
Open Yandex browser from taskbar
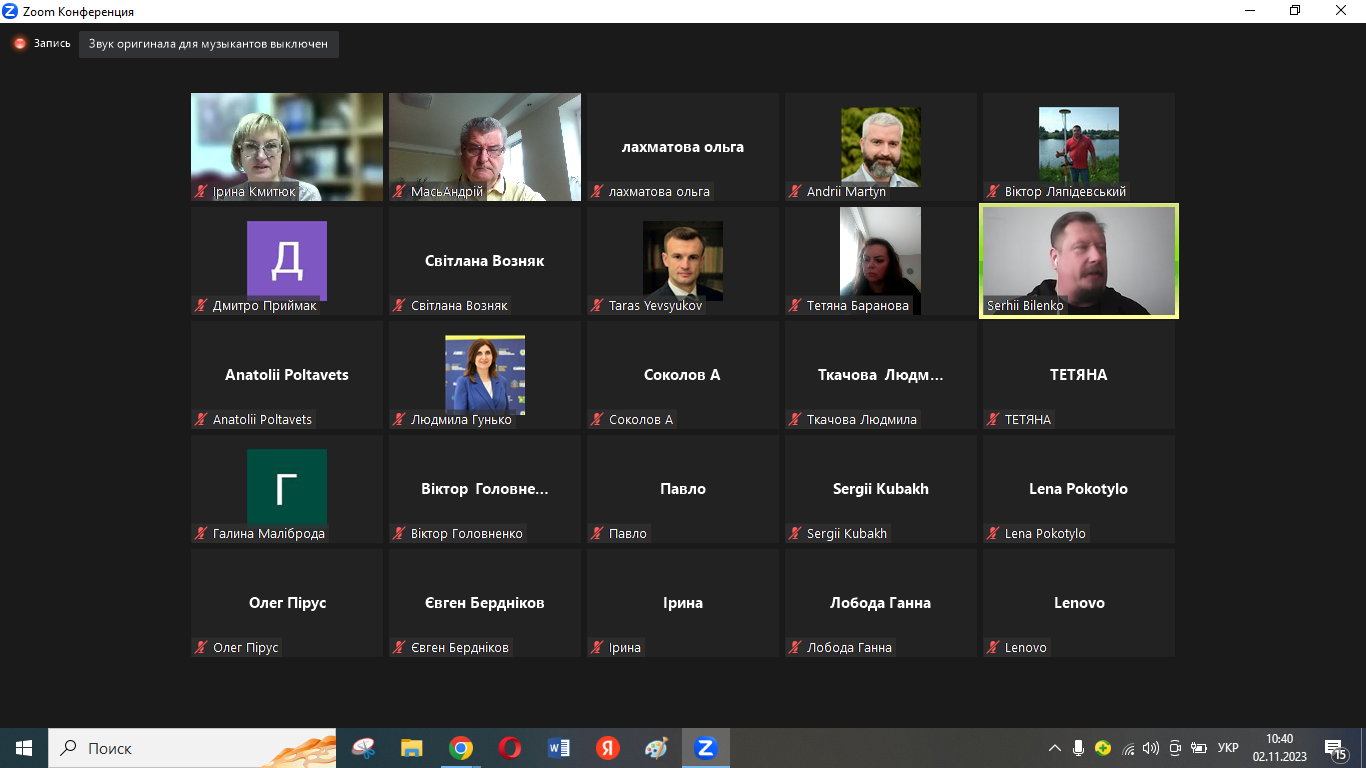coord(608,748)
